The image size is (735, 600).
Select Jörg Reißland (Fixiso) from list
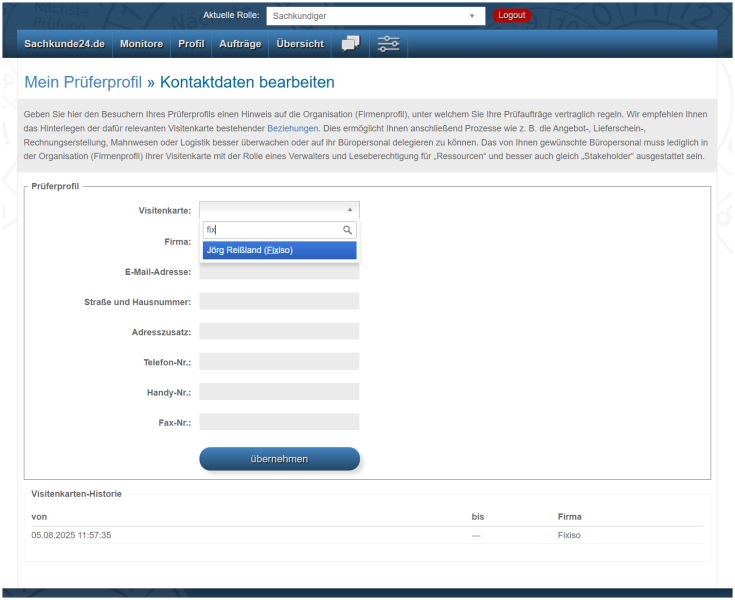click(279, 250)
